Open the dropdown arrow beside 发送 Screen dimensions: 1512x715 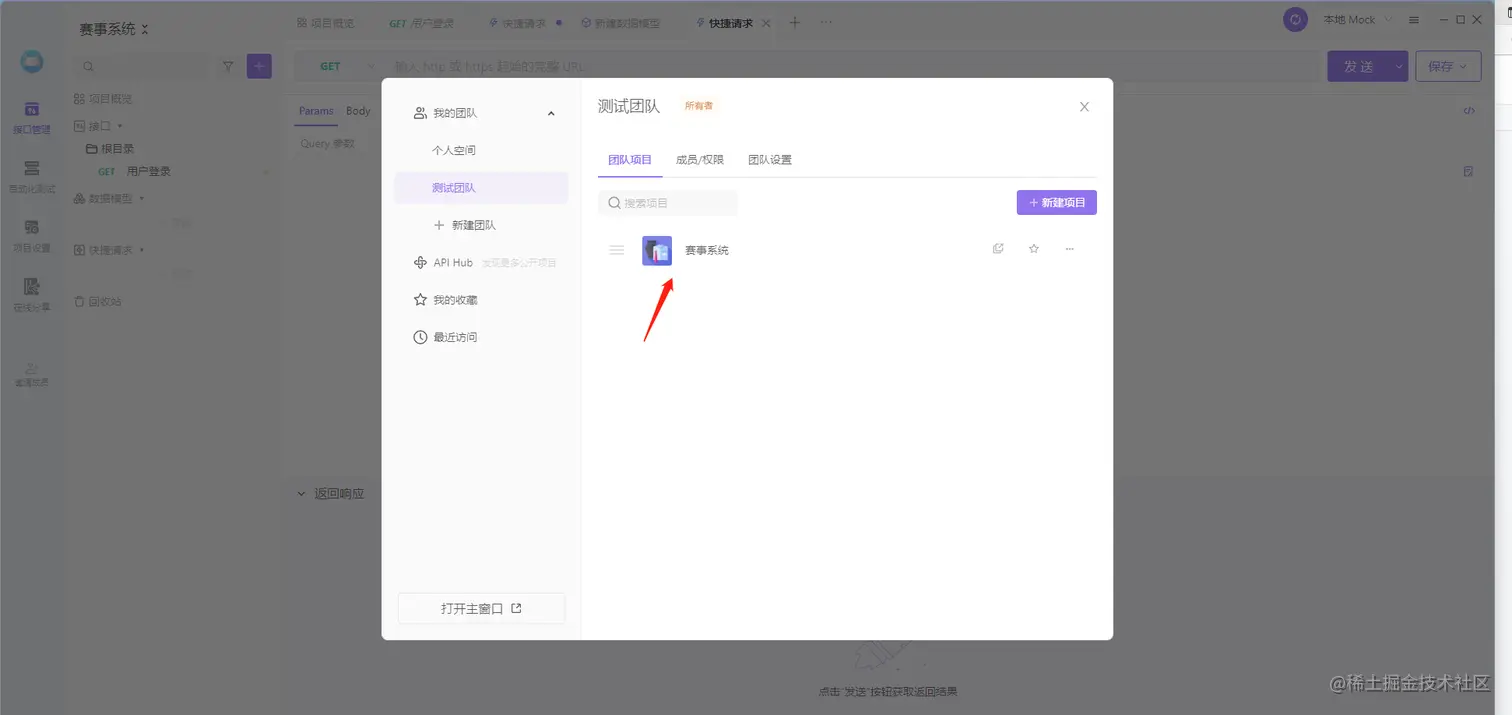click(1399, 66)
